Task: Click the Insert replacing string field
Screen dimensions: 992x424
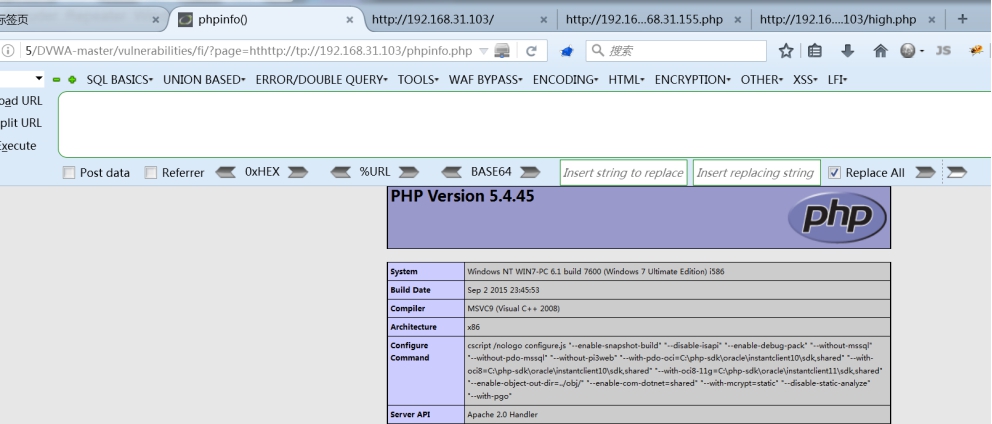Action: pos(757,172)
